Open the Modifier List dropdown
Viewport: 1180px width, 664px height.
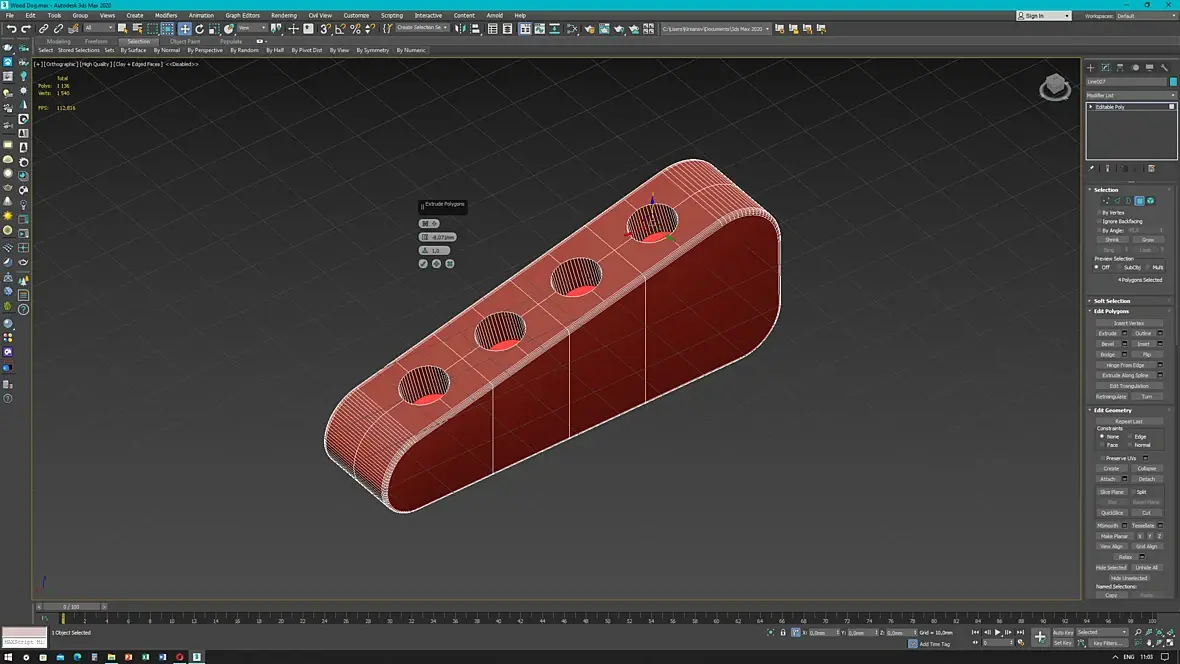(x=1131, y=95)
